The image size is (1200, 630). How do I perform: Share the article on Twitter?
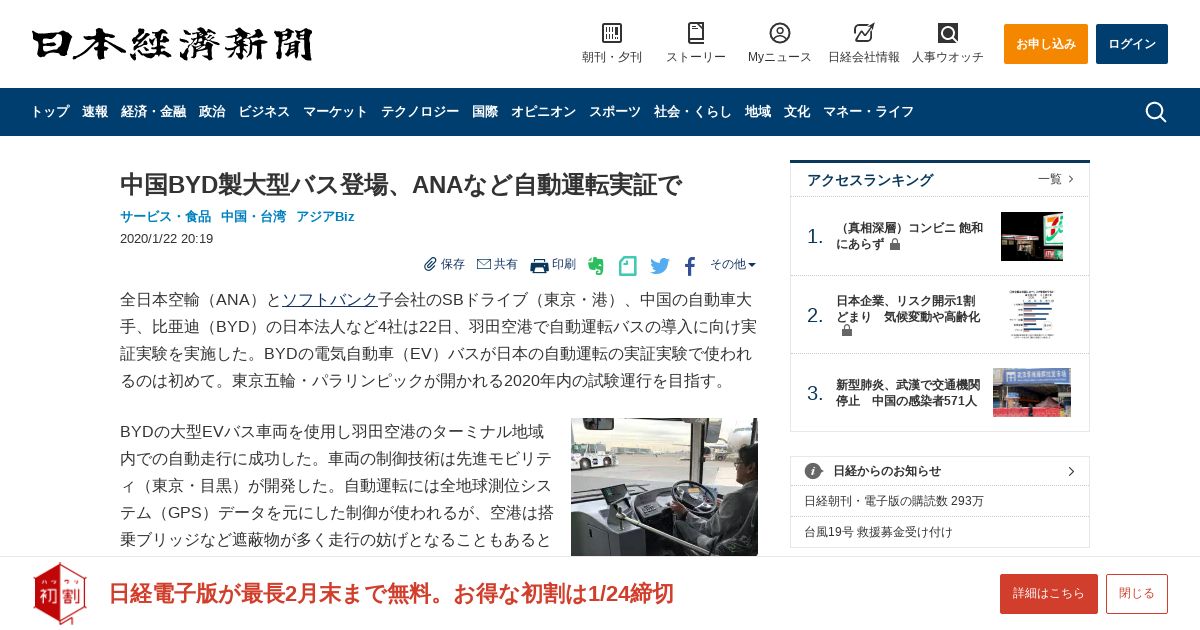[660, 266]
